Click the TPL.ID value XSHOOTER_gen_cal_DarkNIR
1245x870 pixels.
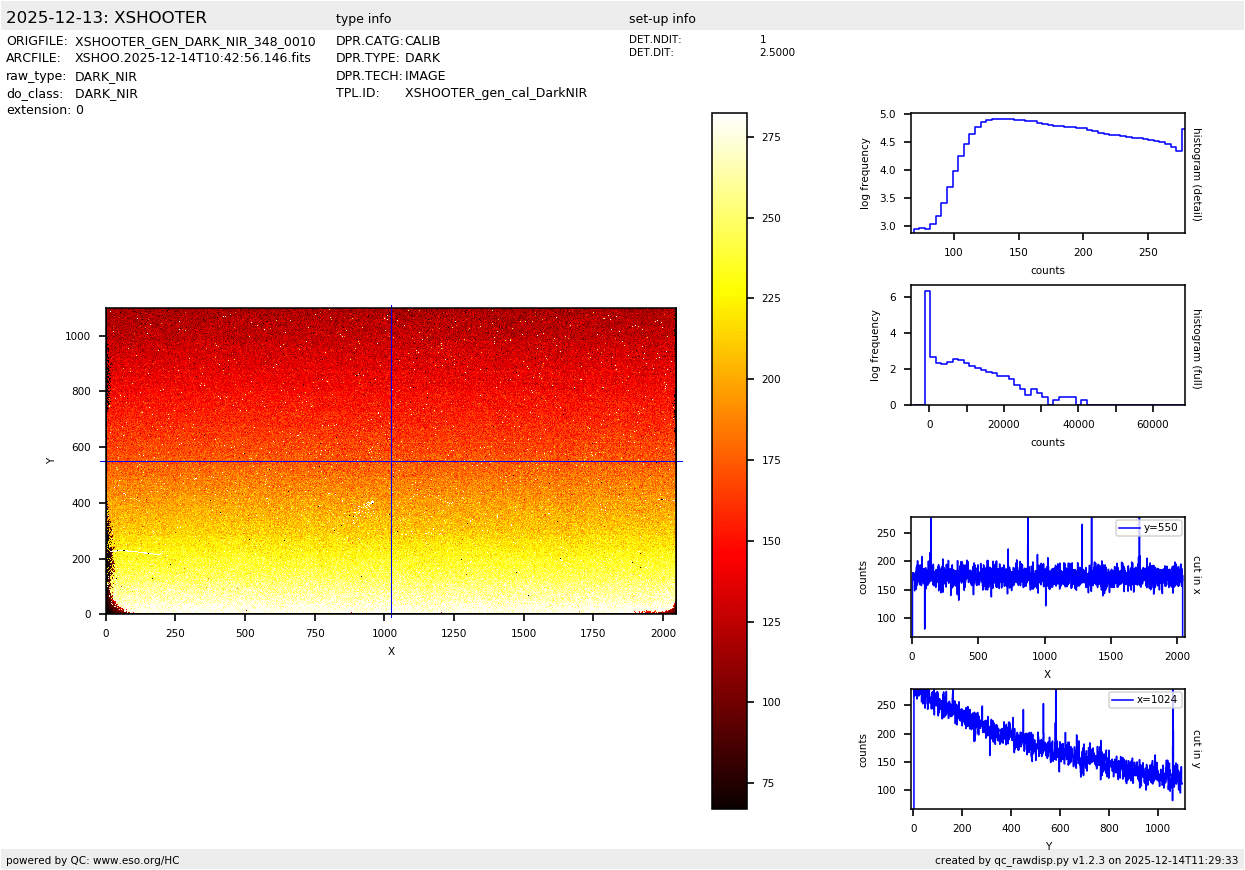click(x=495, y=93)
